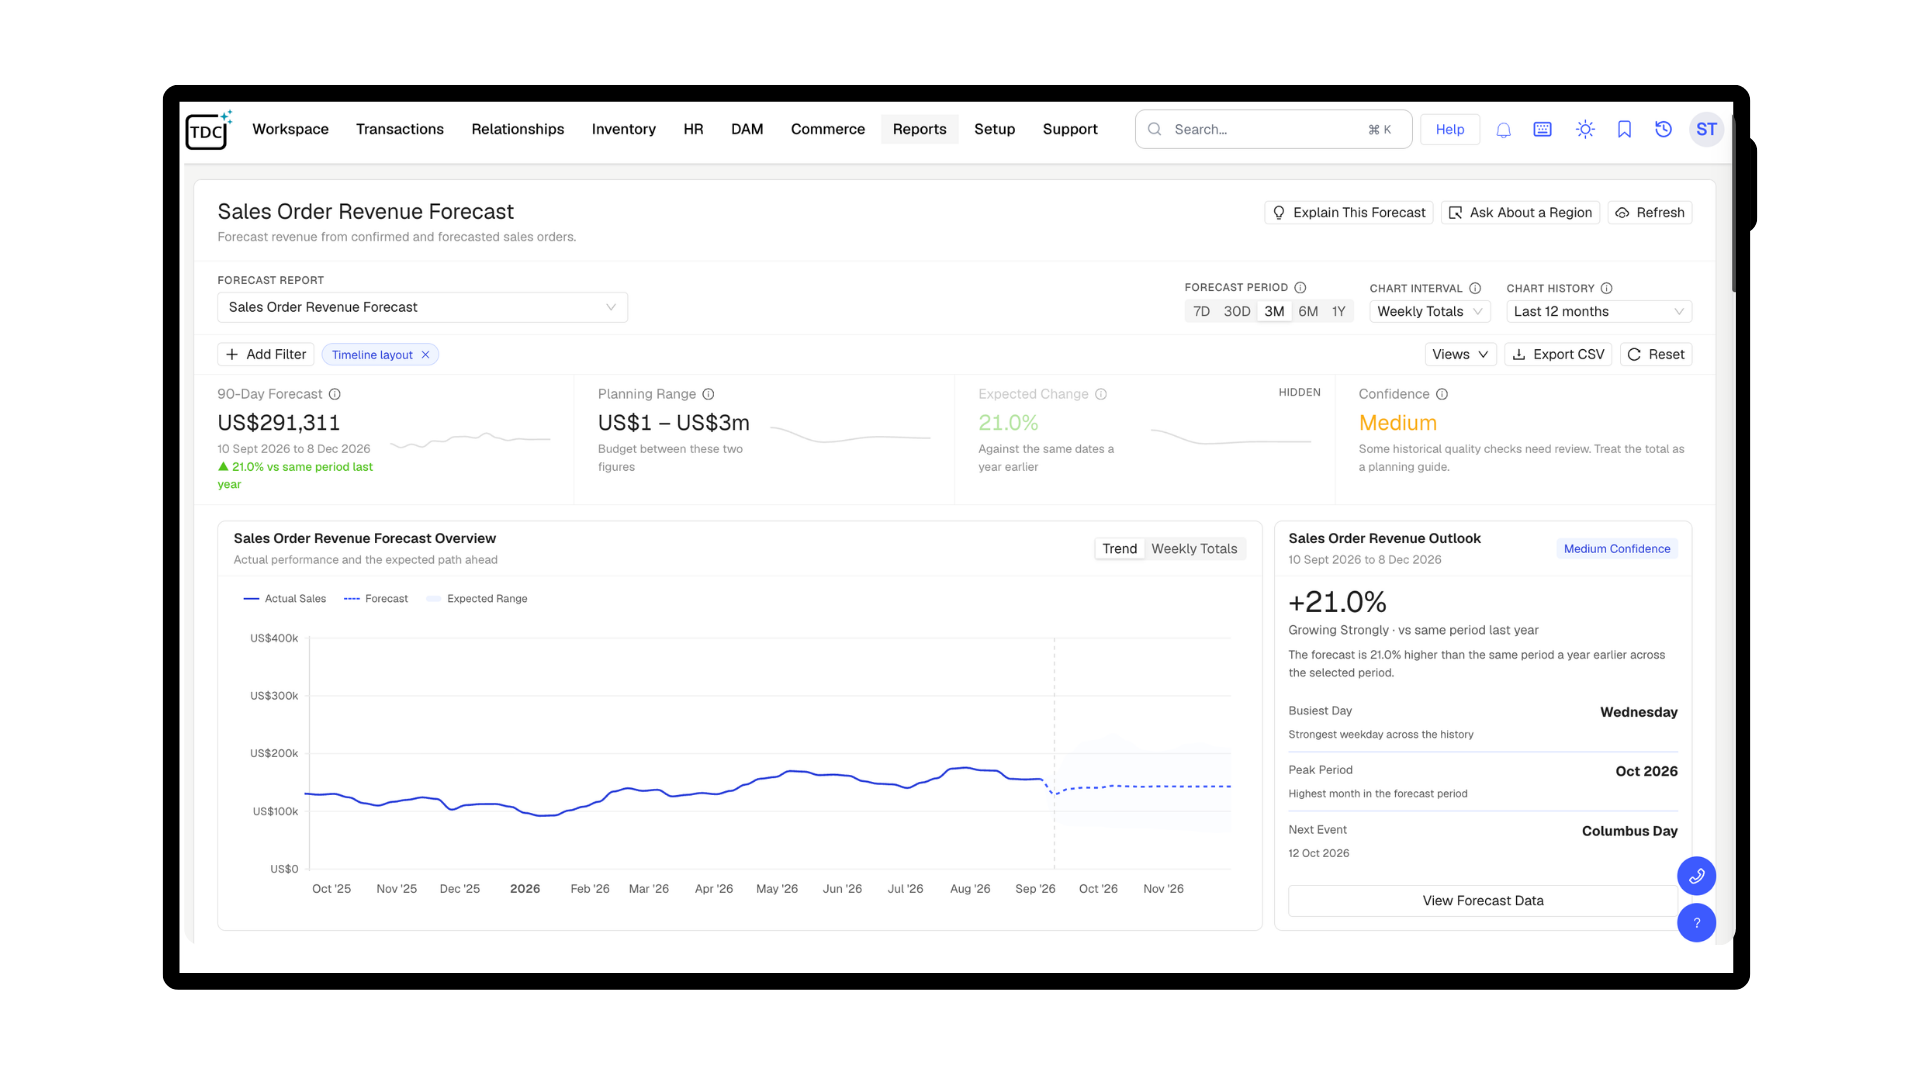Open the Chart Interval Weekly Totals dropdown

(1429, 312)
